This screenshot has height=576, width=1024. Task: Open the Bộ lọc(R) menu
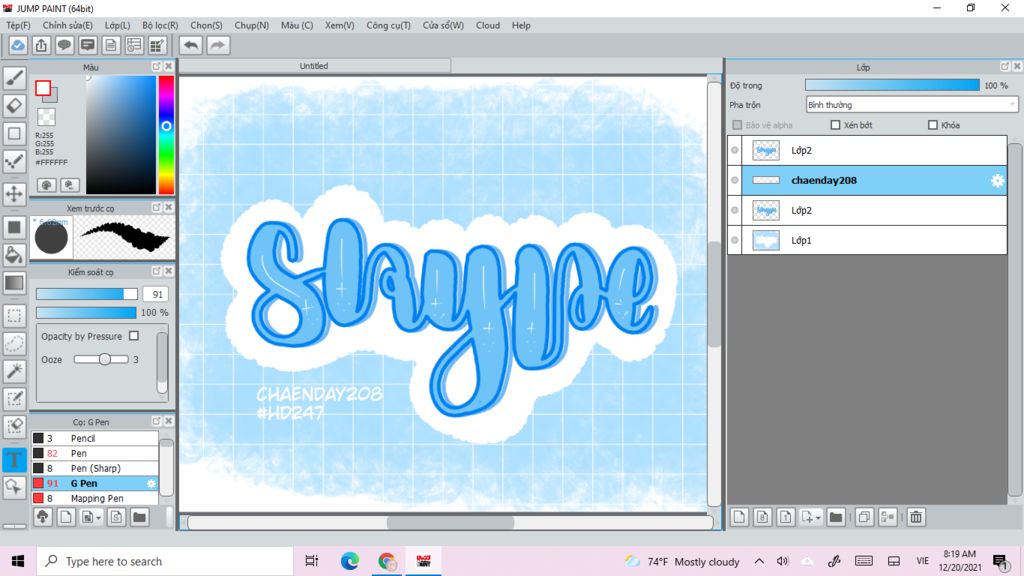tap(160, 25)
